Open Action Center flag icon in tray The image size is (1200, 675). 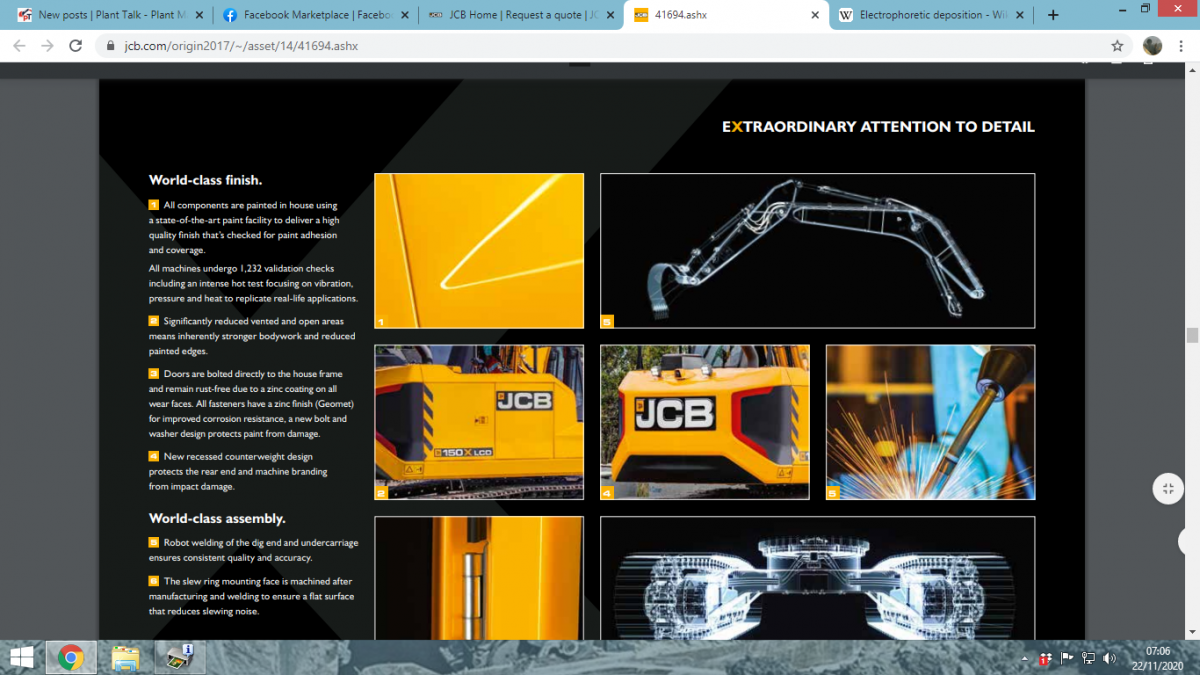pos(1066,658)
